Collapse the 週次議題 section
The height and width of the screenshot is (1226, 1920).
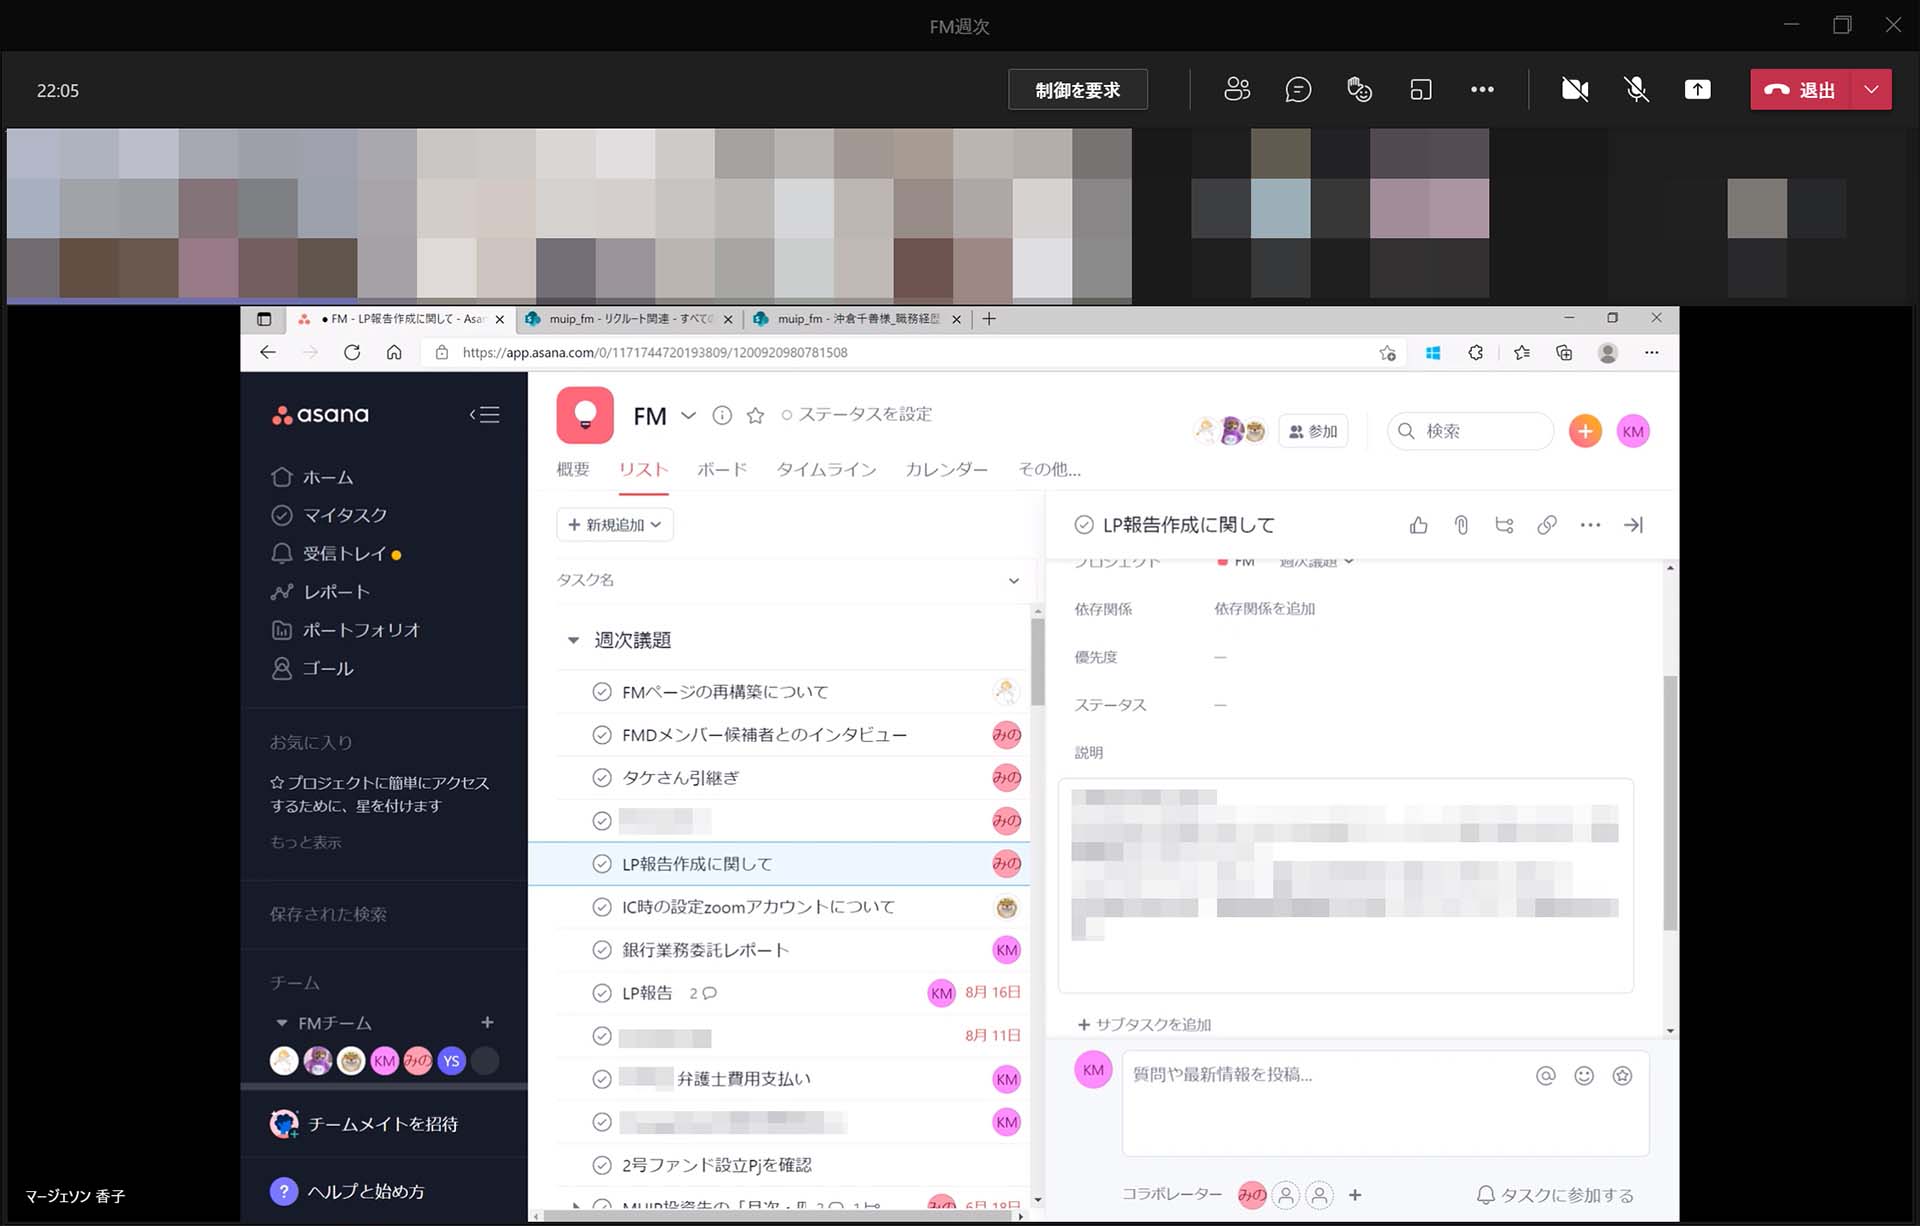pos(573,640)
